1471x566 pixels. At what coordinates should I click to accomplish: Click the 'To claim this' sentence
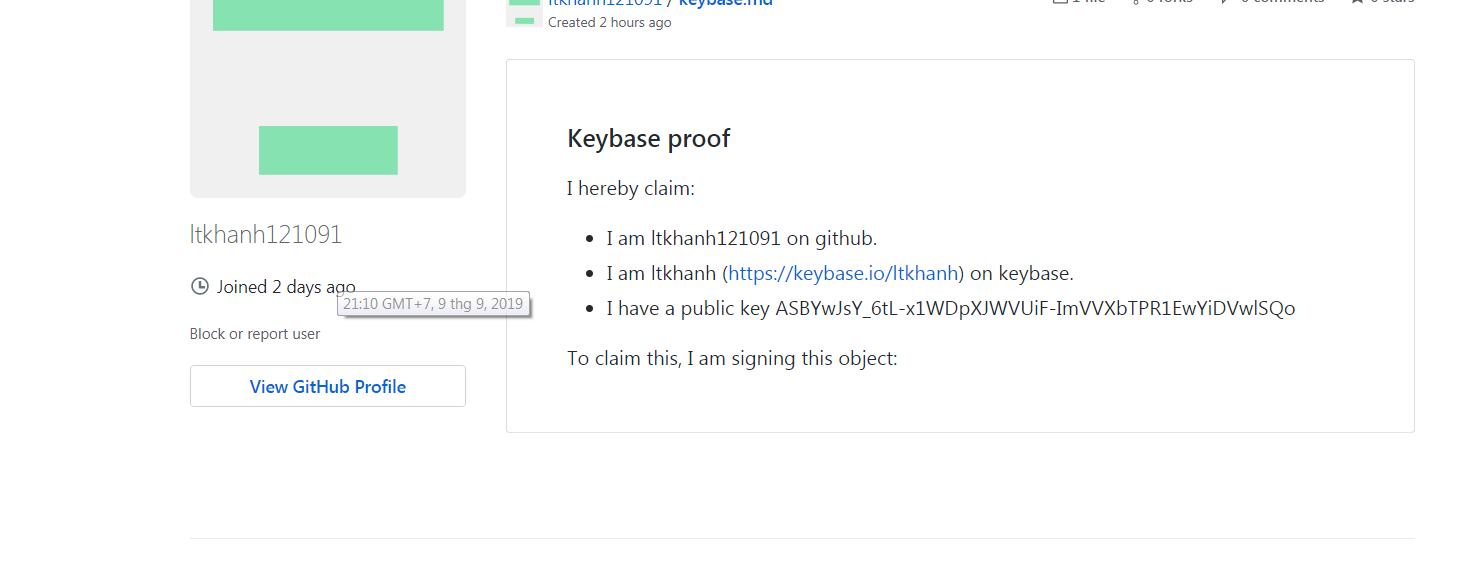(732, 358)
